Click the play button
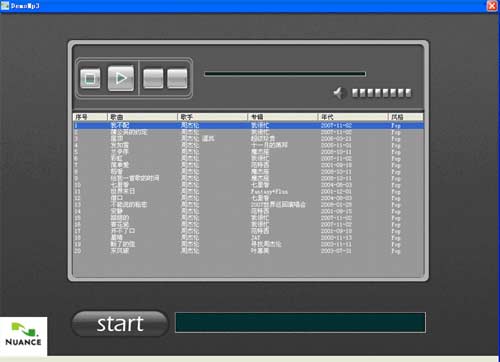 121,78
